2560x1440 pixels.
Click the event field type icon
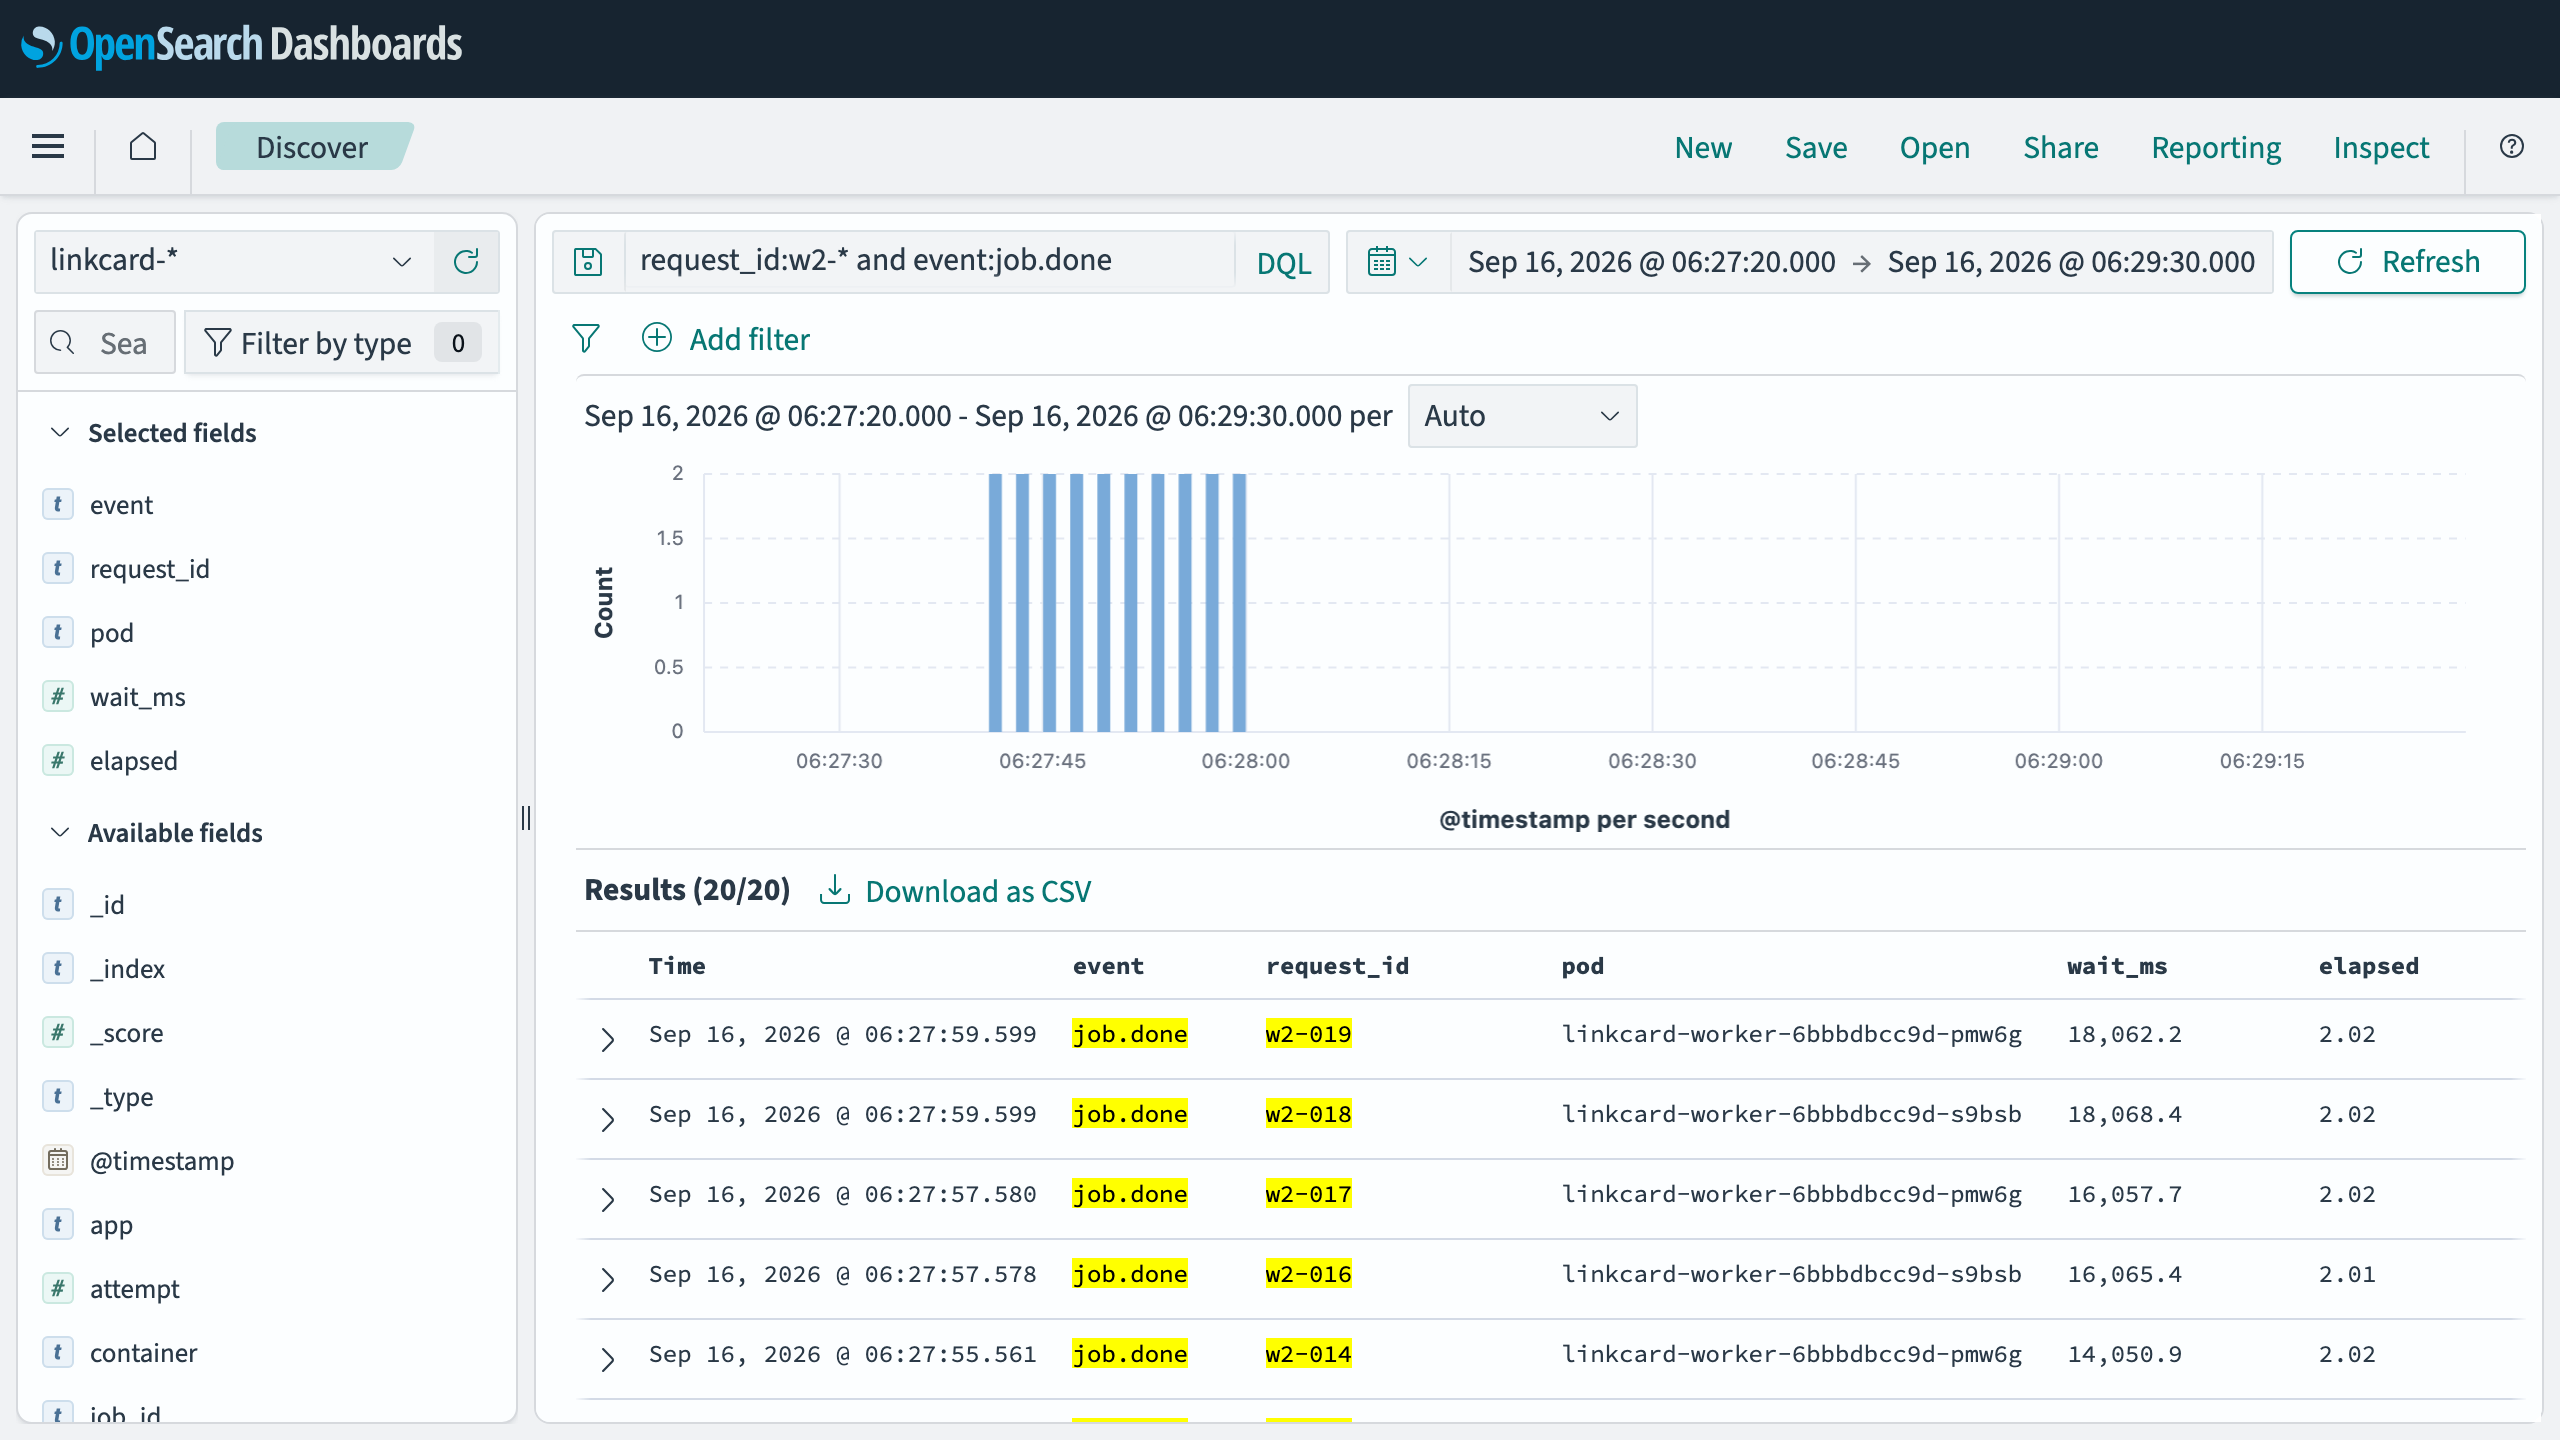(58, 504)
